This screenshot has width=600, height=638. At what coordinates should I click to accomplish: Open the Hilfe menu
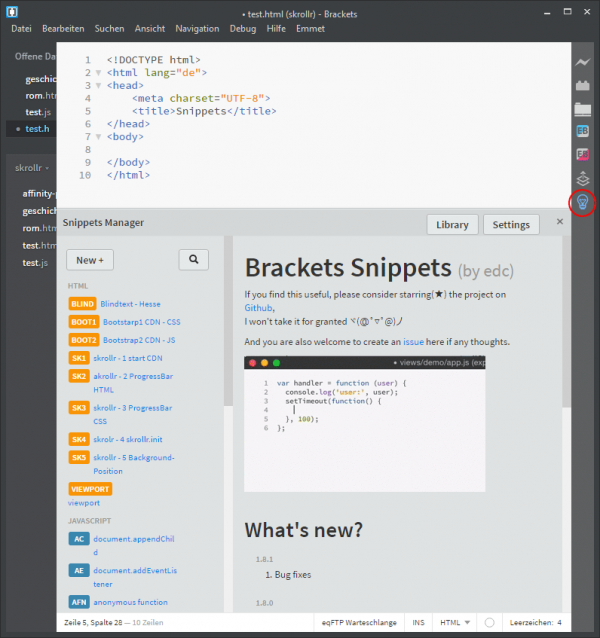point(276,28)
